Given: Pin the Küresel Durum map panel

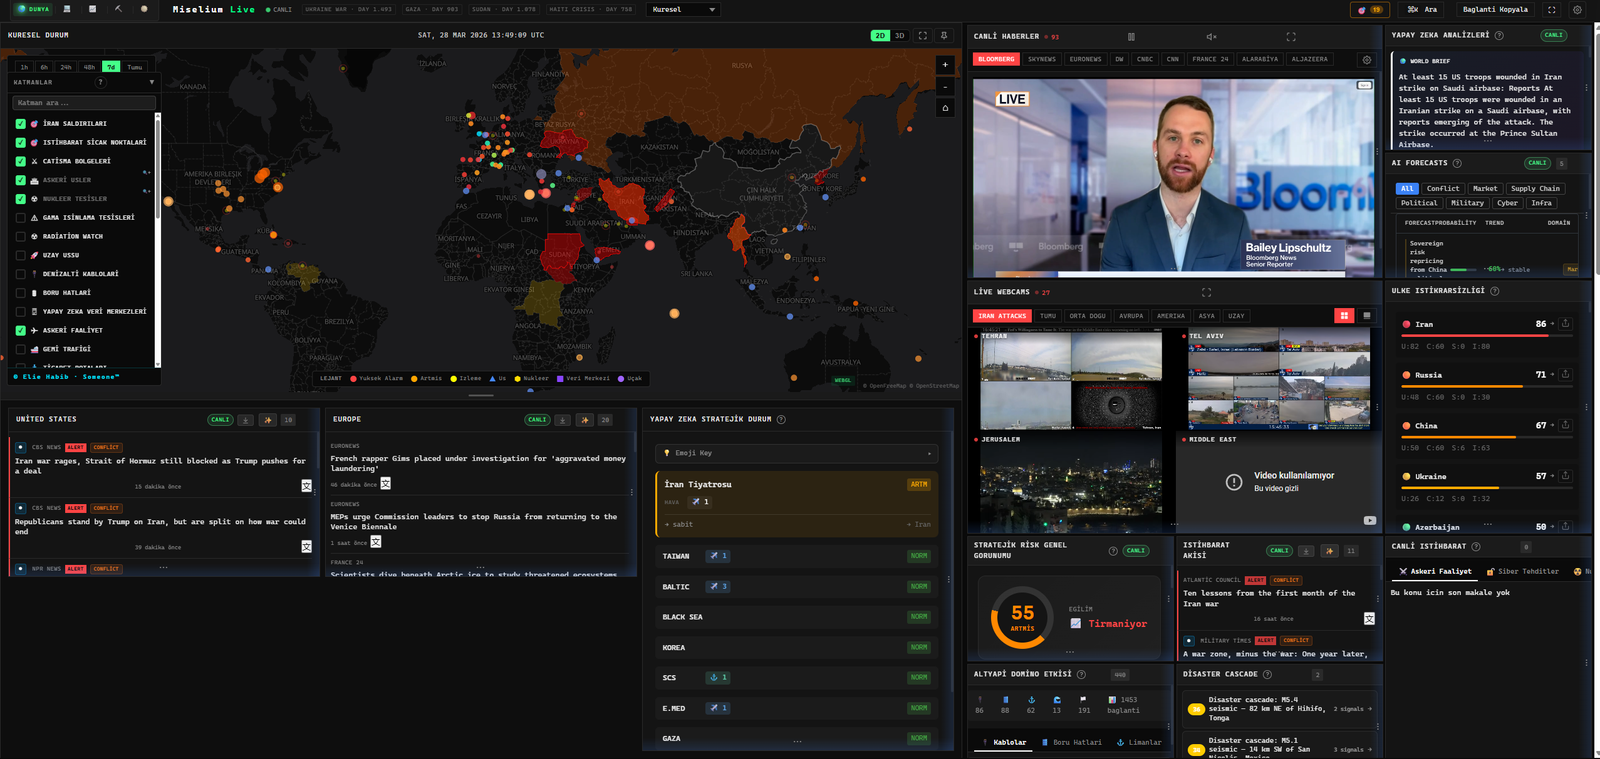Looking at the screenshot, I should pyautogui.click(x=946, y=36).
